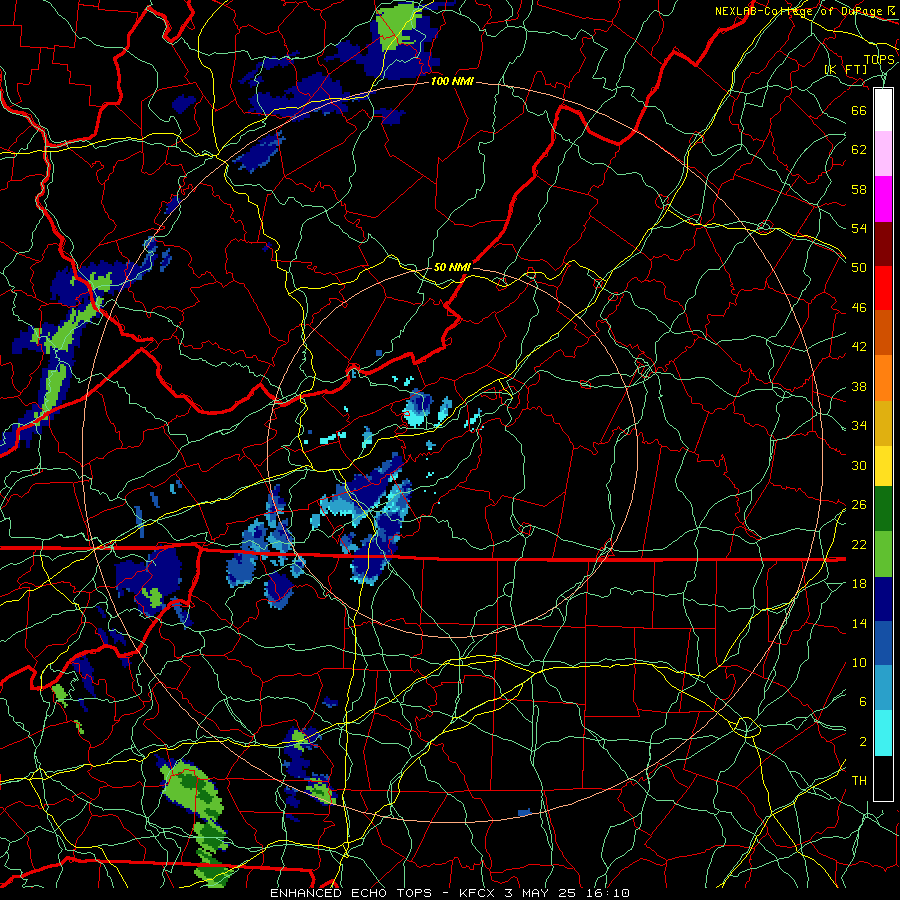
Task: Pick the bright orange legend swatch
Action: pos(883,378)
